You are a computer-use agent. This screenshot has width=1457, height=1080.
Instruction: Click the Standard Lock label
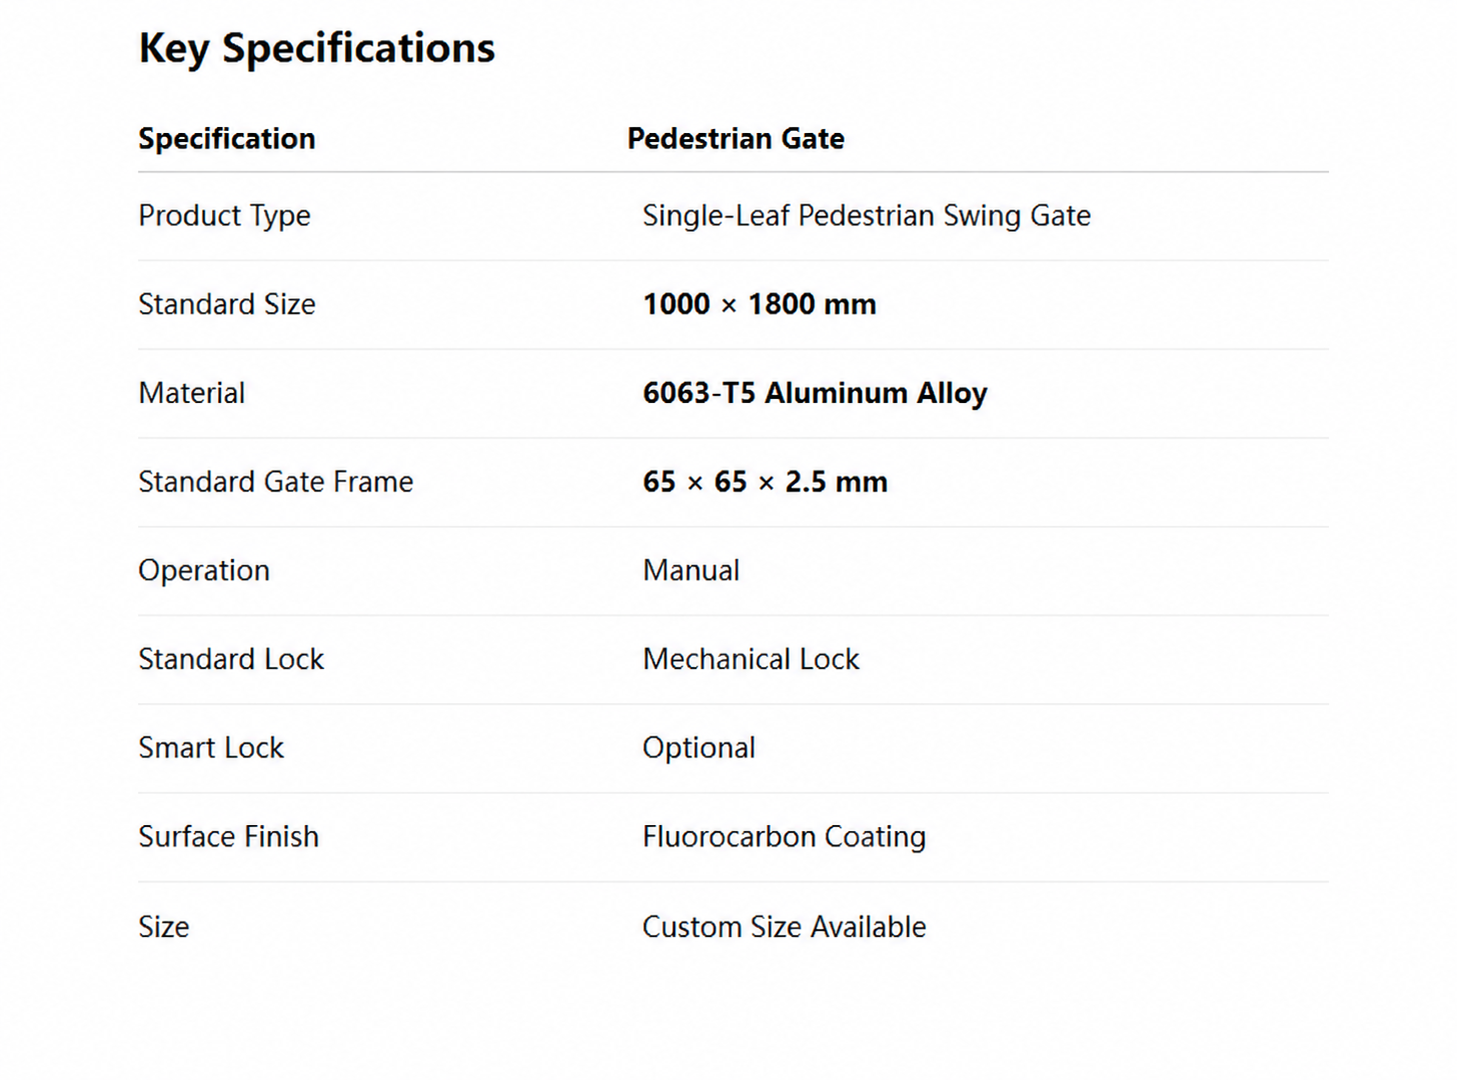(x=231, y=659)
